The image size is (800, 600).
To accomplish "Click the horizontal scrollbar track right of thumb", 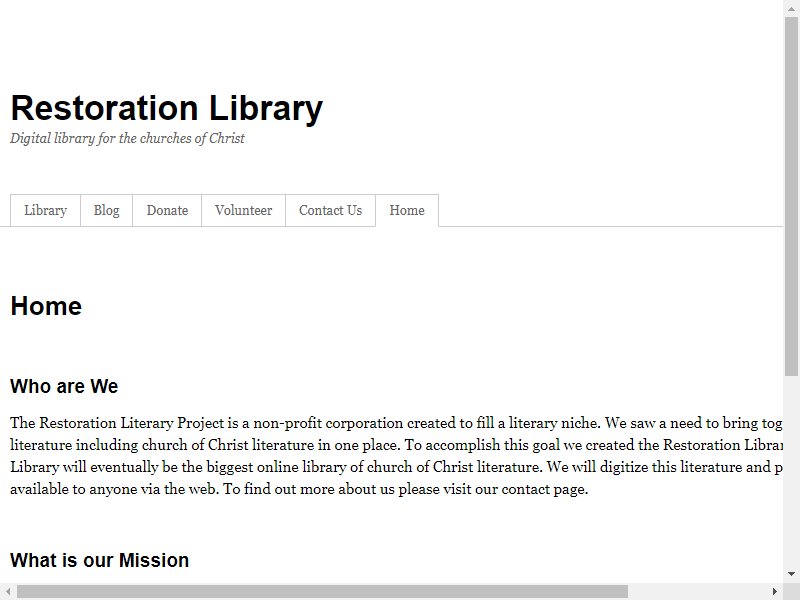I will (x=697, y=592).
